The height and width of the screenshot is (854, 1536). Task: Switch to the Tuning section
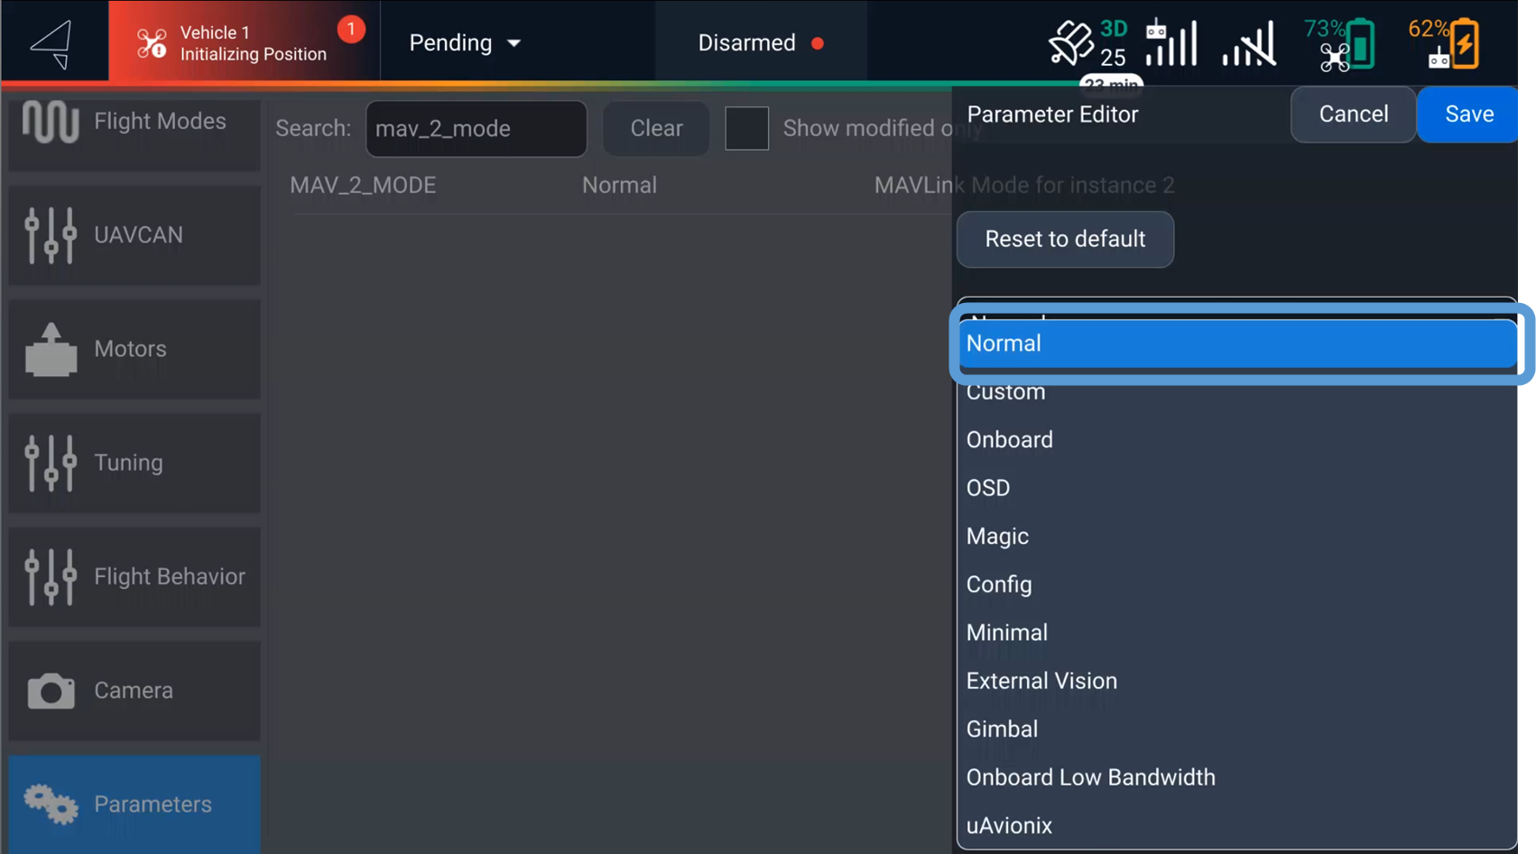pyautogui.click(x=134, y=463)
